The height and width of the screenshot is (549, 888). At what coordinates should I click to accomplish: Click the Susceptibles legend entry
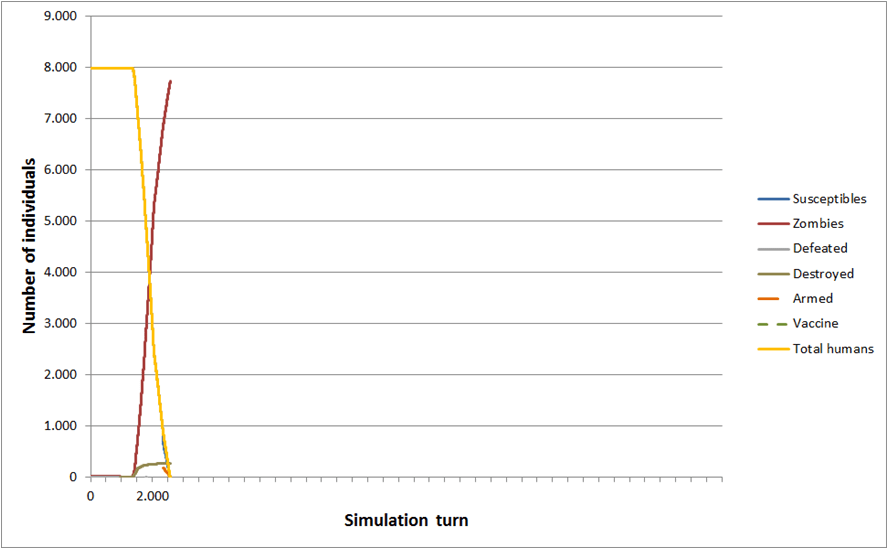tap(829, 199)
